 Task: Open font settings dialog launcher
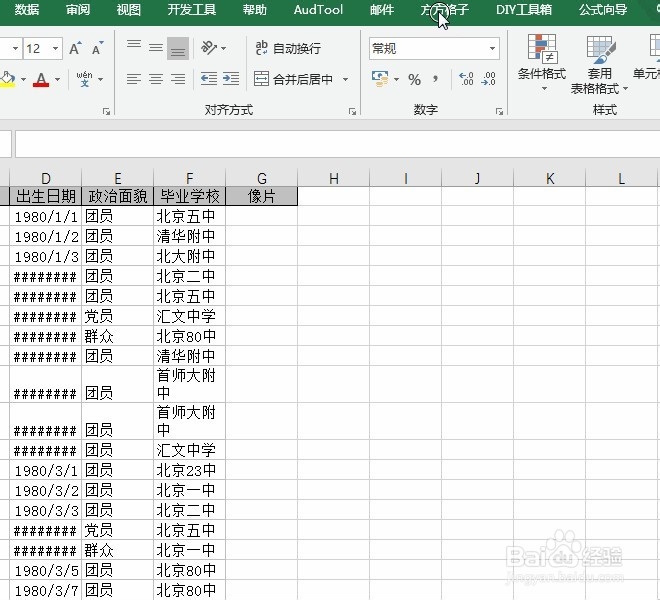pos(106,111)
